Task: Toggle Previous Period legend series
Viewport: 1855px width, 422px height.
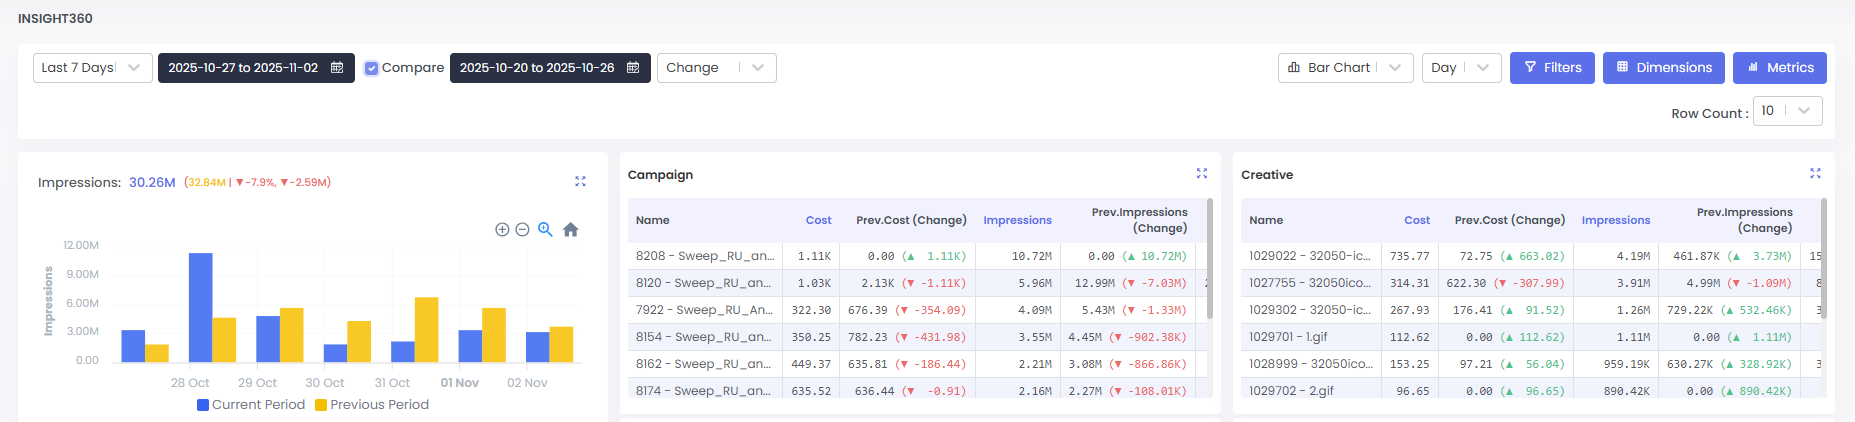Action: pos(371,405)
